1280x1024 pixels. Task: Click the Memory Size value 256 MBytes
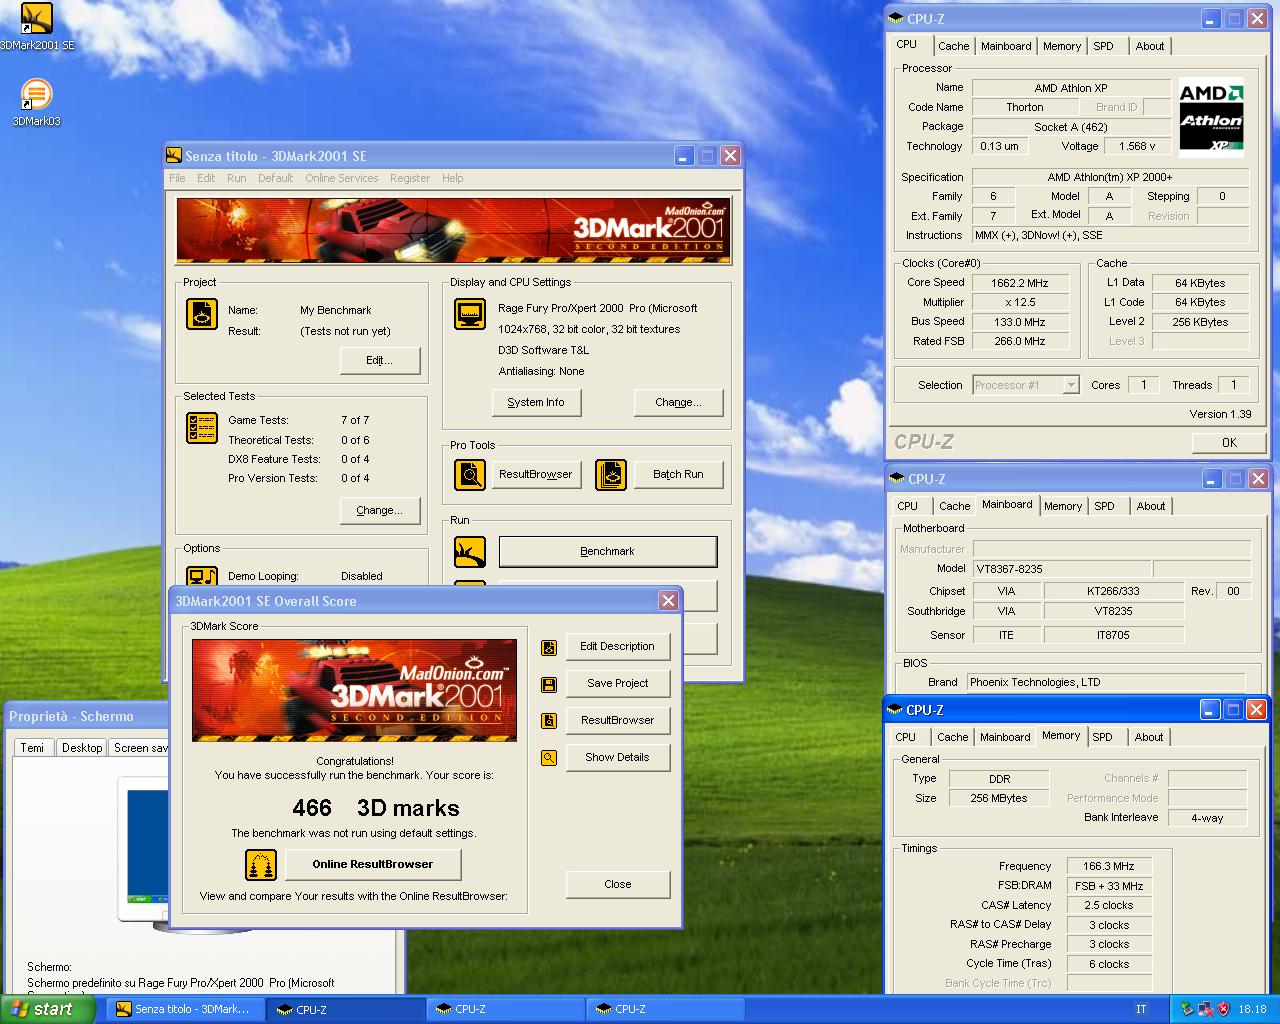click(999, 799)
